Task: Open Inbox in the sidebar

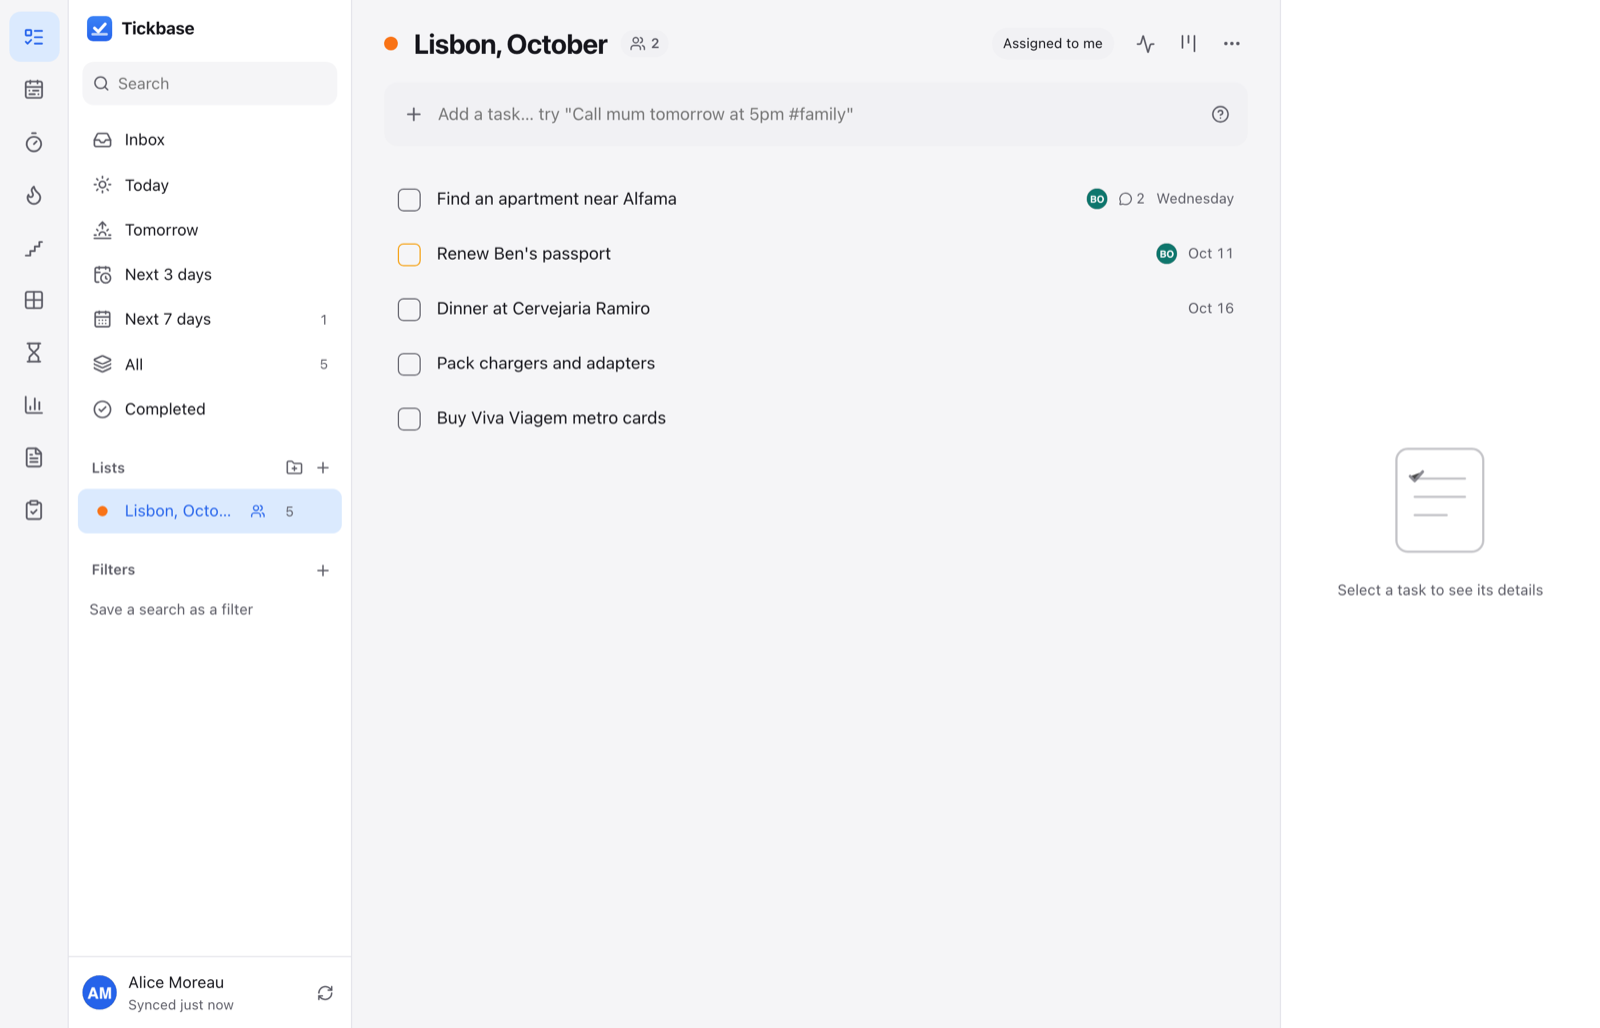Action: (210, 140)
